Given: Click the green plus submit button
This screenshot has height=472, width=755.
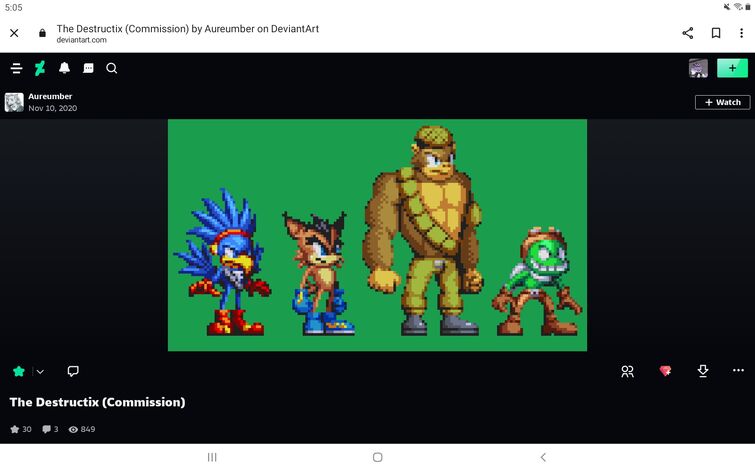Looking at the screenshot, I should pyautogui.click(x=732, y=68).
